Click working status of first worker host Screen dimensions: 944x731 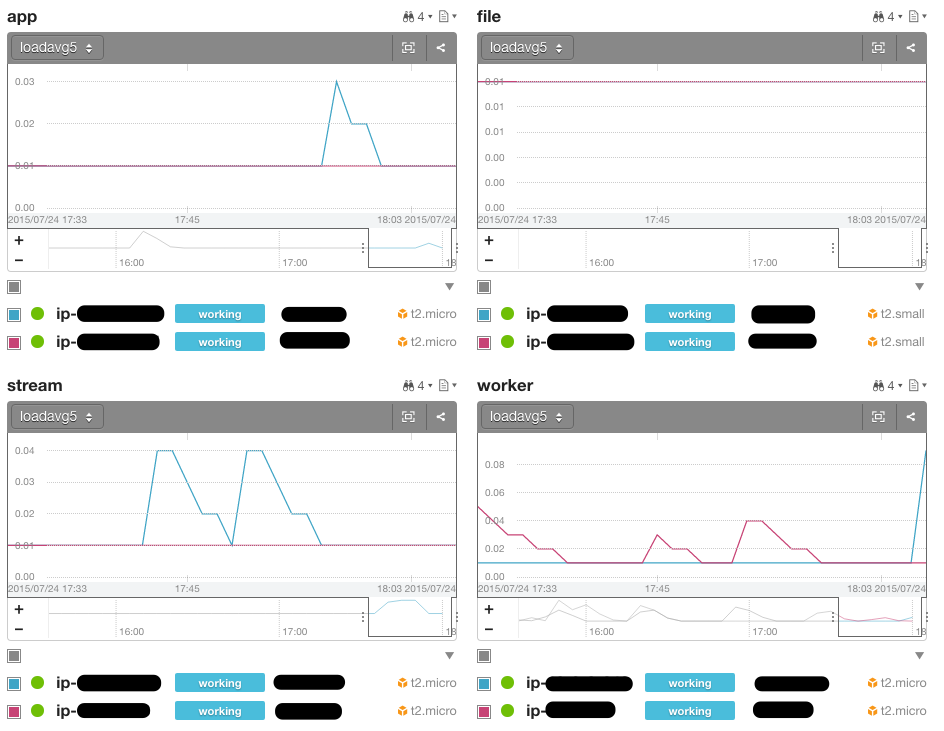[x=690, y=683]
